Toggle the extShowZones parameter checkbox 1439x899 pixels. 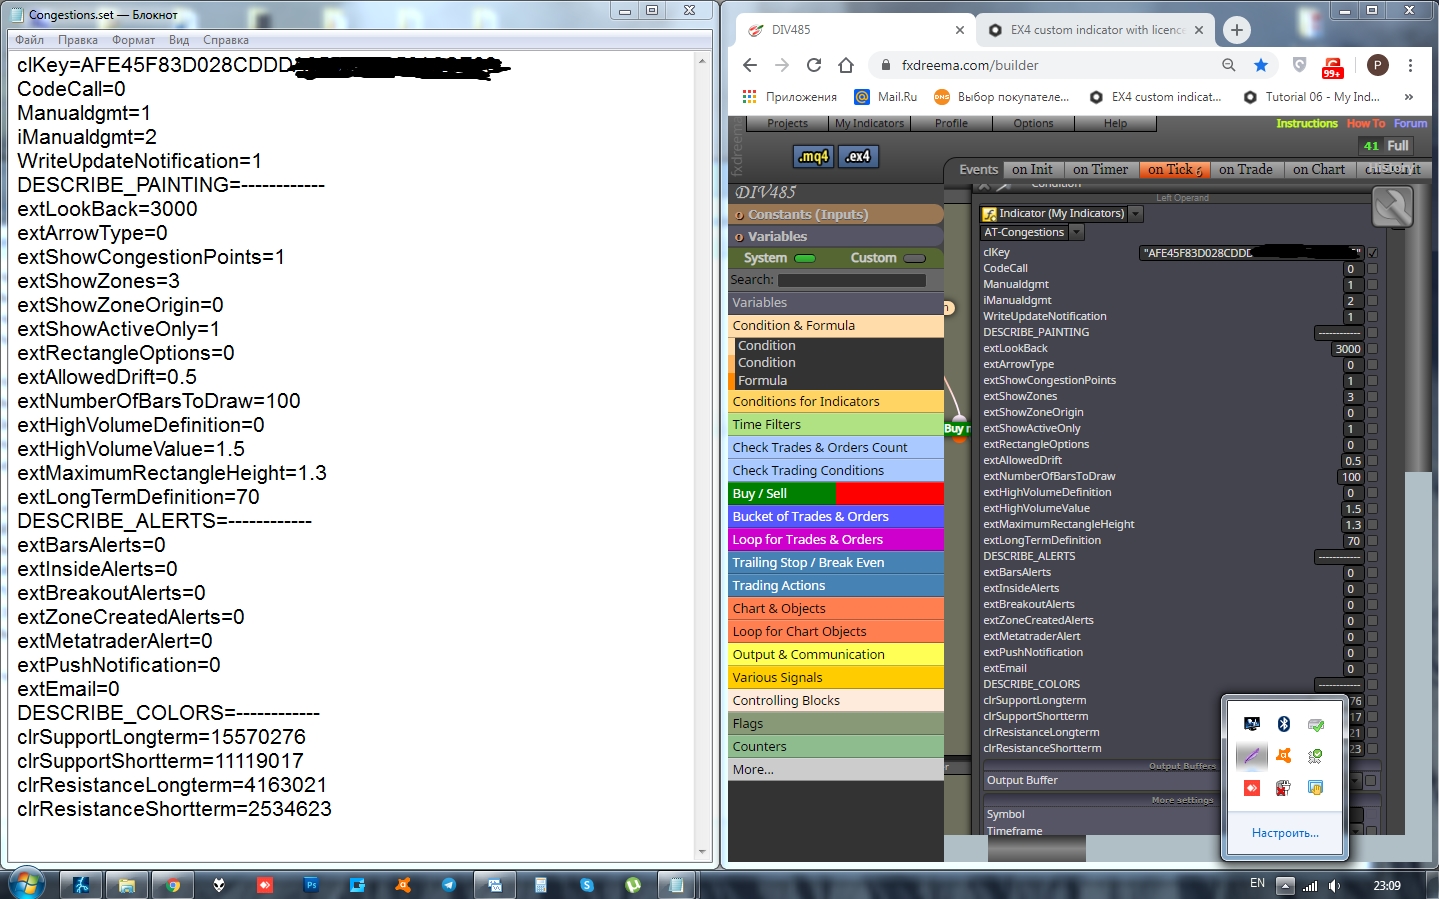point(1372,397)
